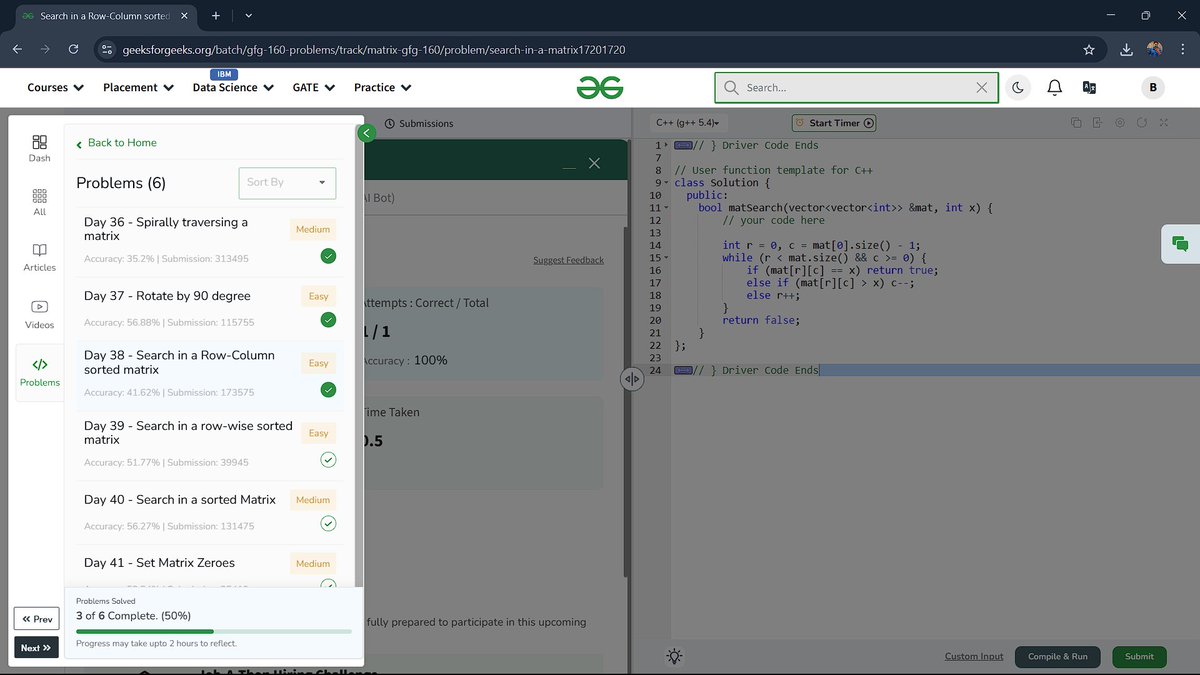Clear the search box with X
The width and height of the screenshot is (1200, 675).
(982, 88)
